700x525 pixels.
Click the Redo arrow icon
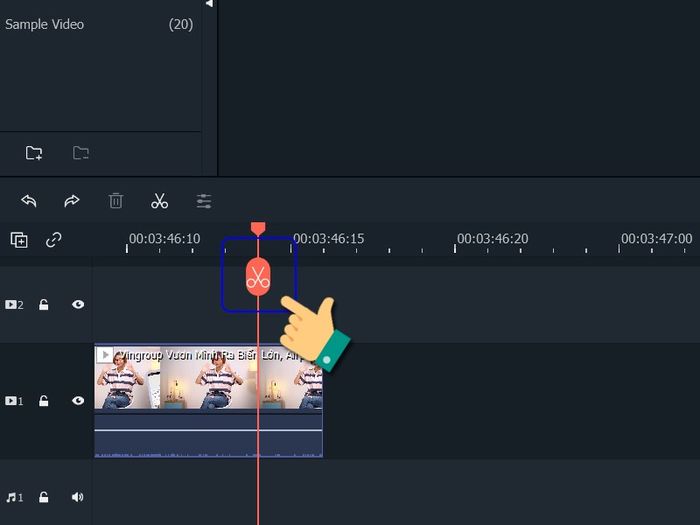tap(71, 200)
